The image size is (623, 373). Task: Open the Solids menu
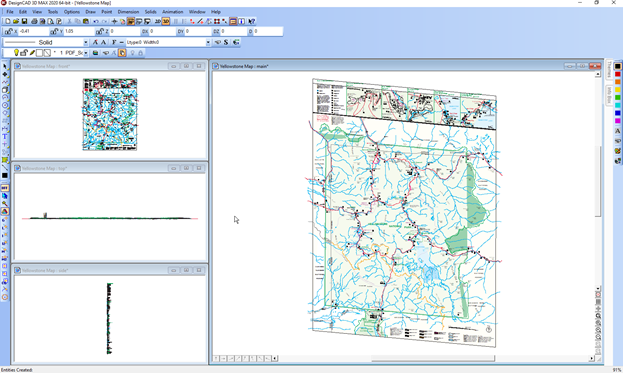pyautogui.click(x=150, y=12)
